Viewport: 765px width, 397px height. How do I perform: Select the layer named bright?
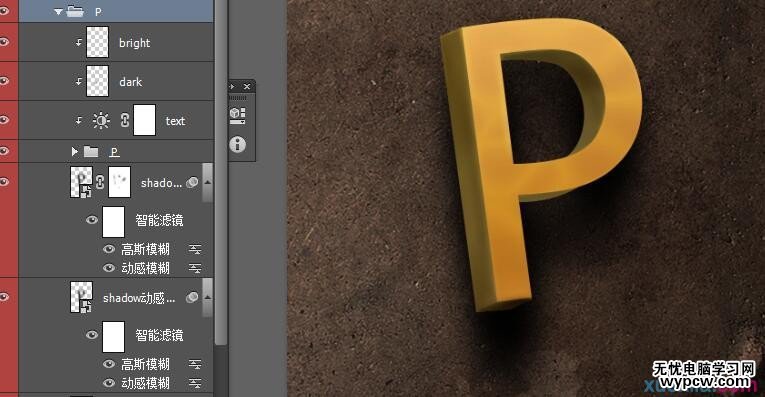coord(135,43)
